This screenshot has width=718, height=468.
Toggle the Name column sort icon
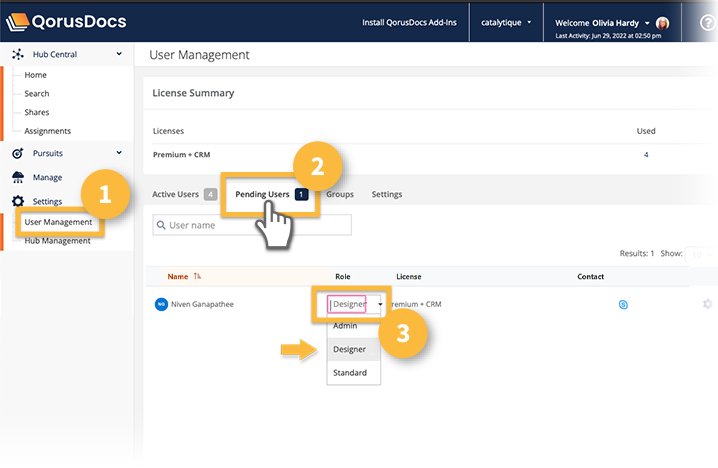[x=197, y=276]
